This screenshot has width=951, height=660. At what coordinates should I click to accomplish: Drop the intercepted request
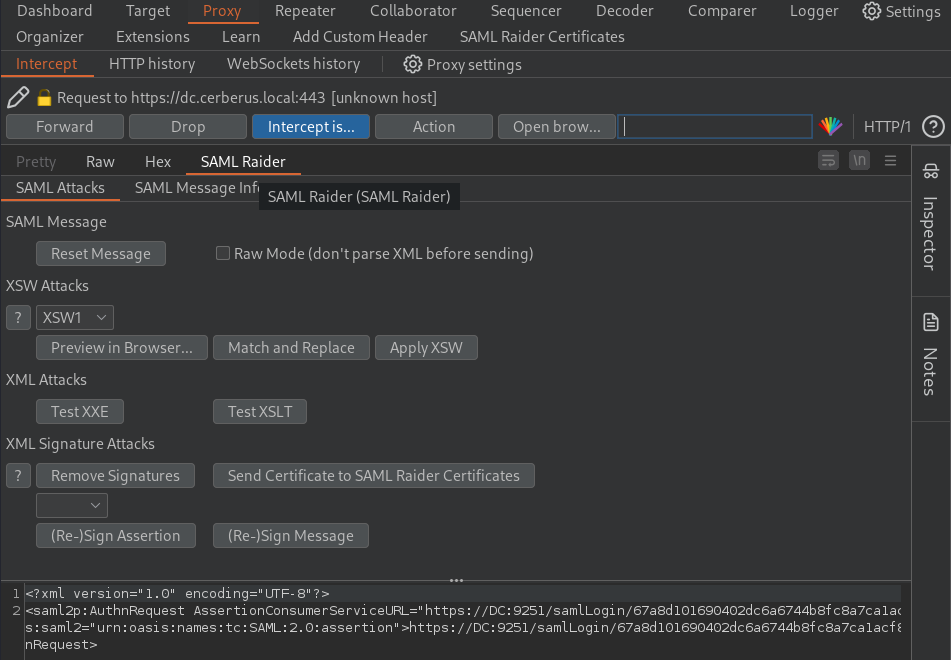[188, 127]
